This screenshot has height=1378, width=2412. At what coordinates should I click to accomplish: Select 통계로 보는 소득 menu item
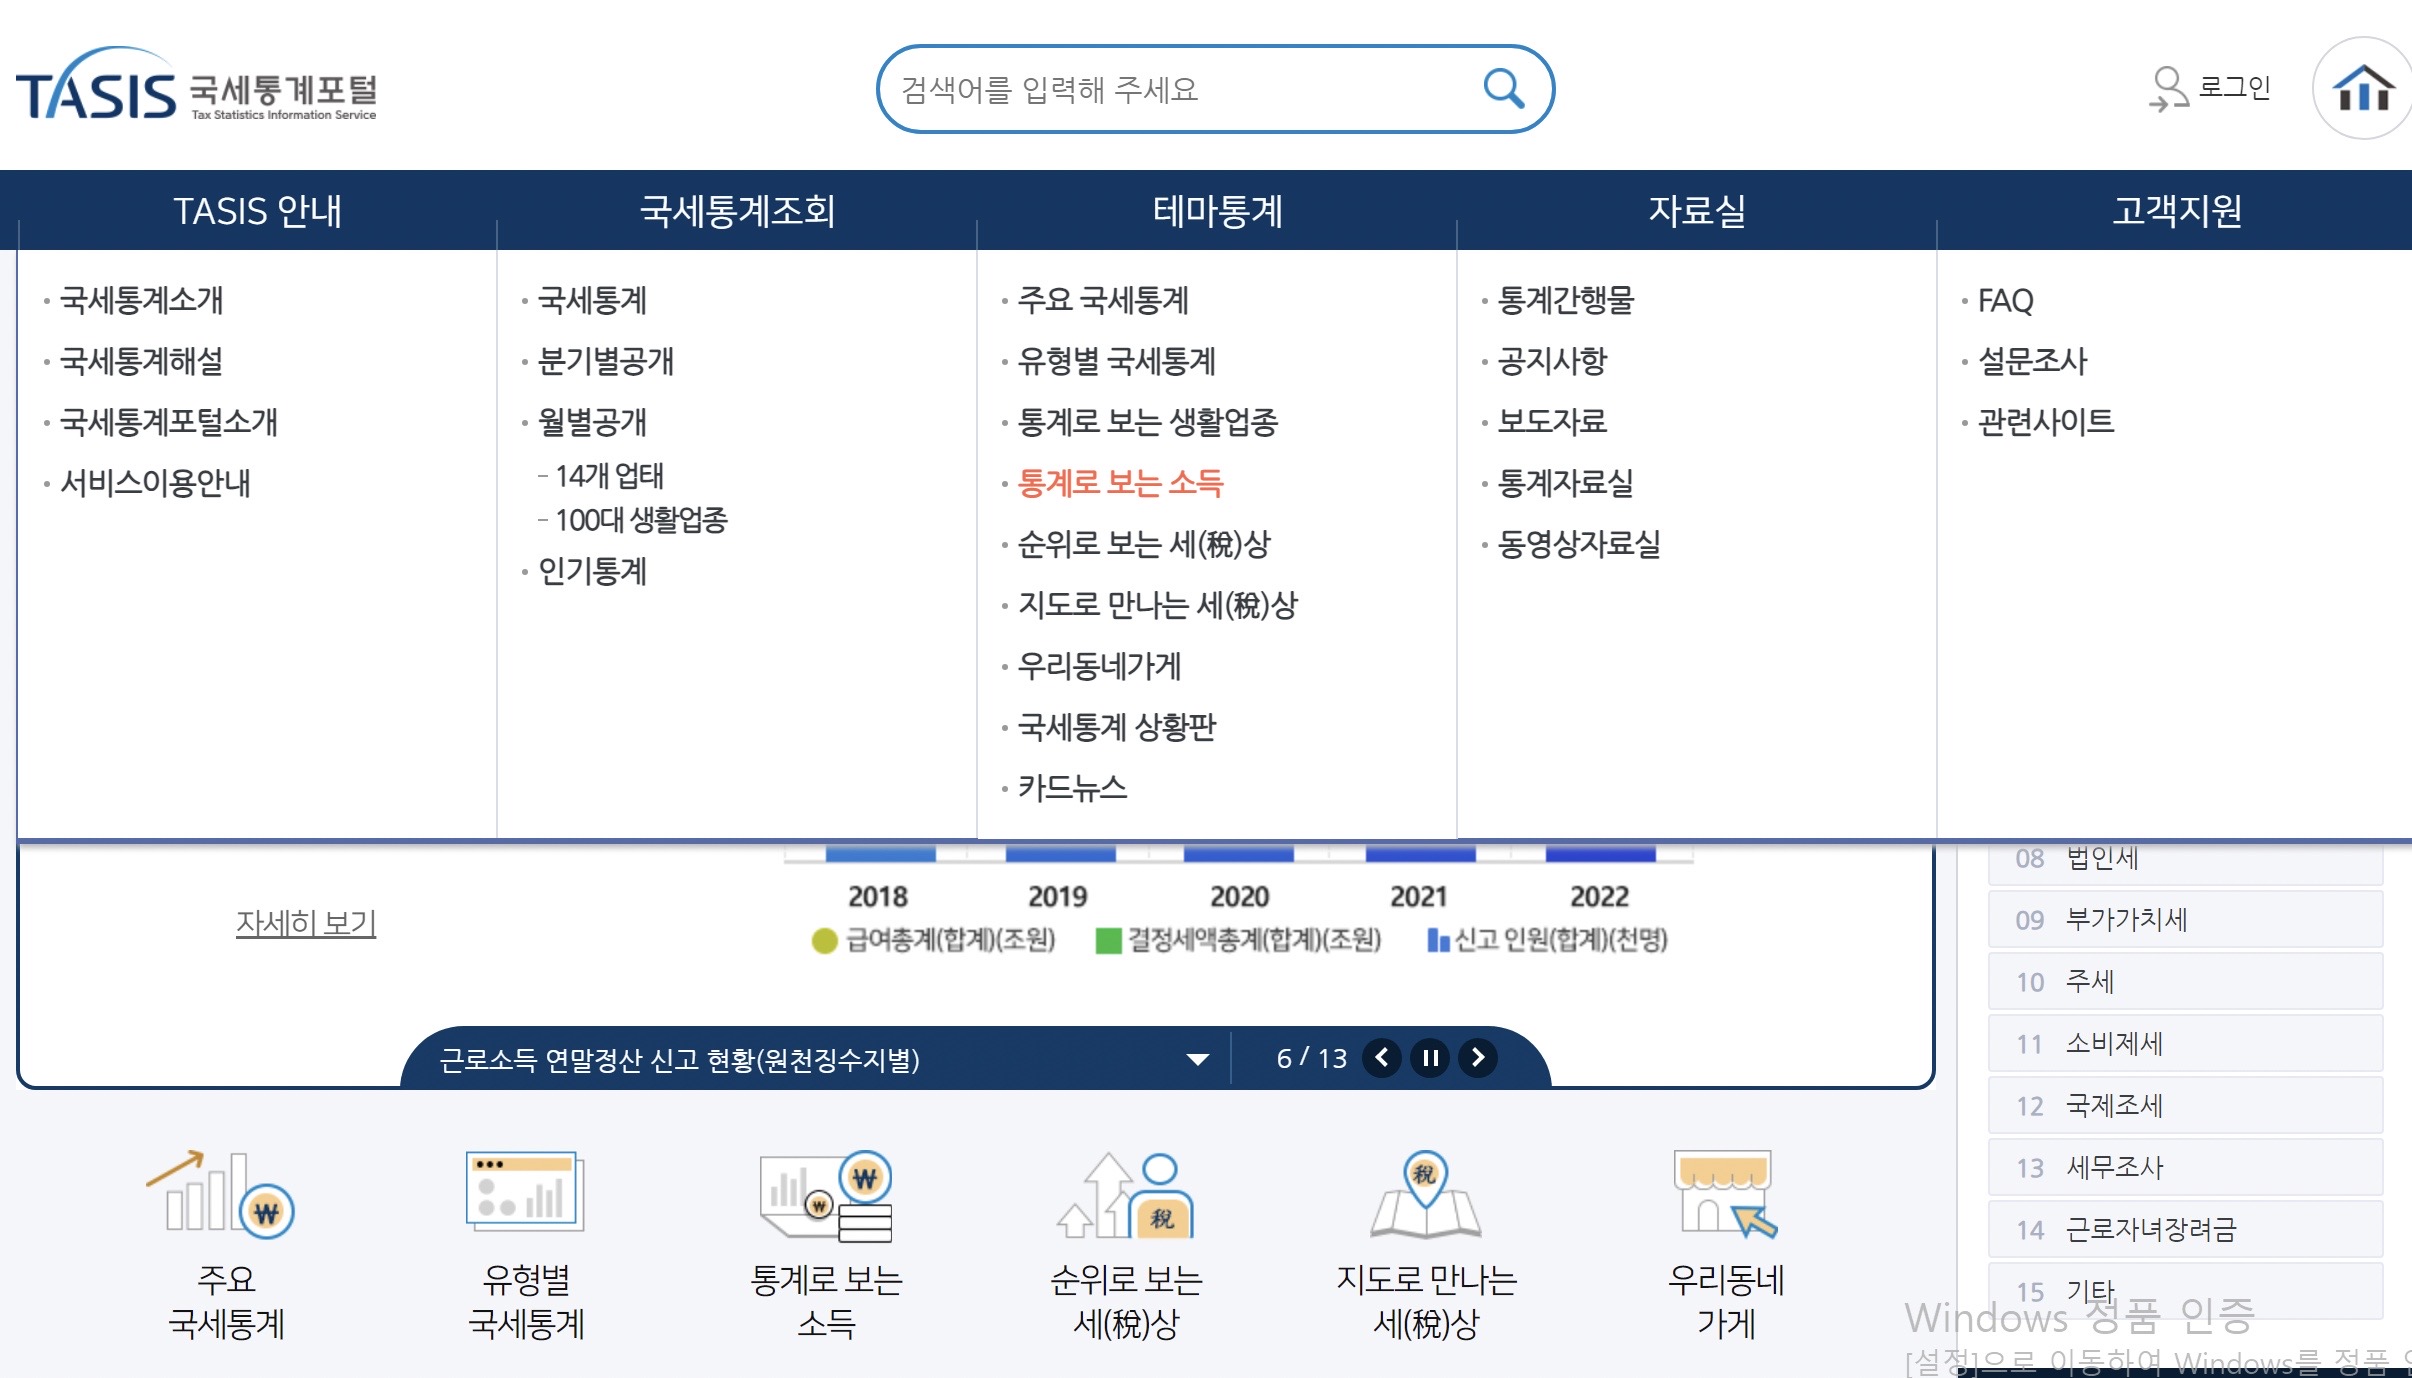[x=1120, y=483]
